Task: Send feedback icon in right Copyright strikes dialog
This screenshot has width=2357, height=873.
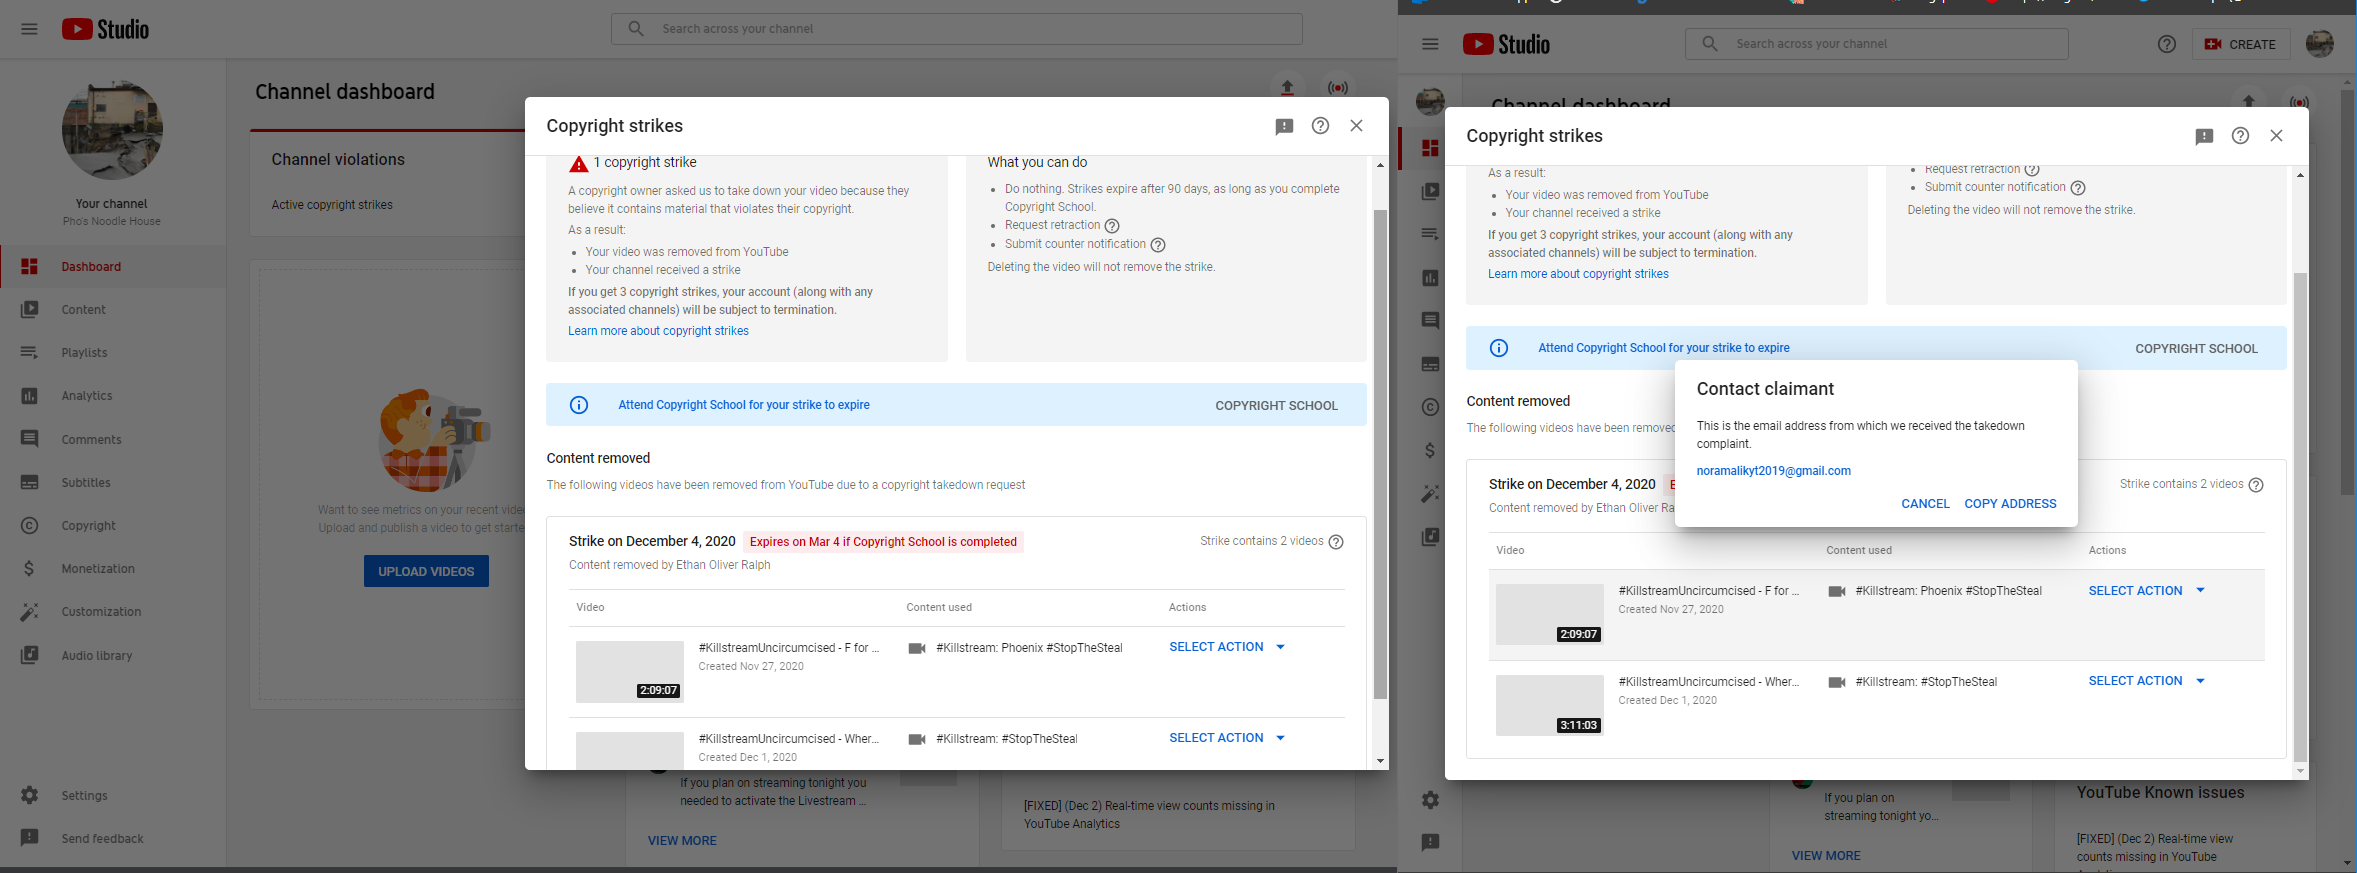Action: (2205, 136)
